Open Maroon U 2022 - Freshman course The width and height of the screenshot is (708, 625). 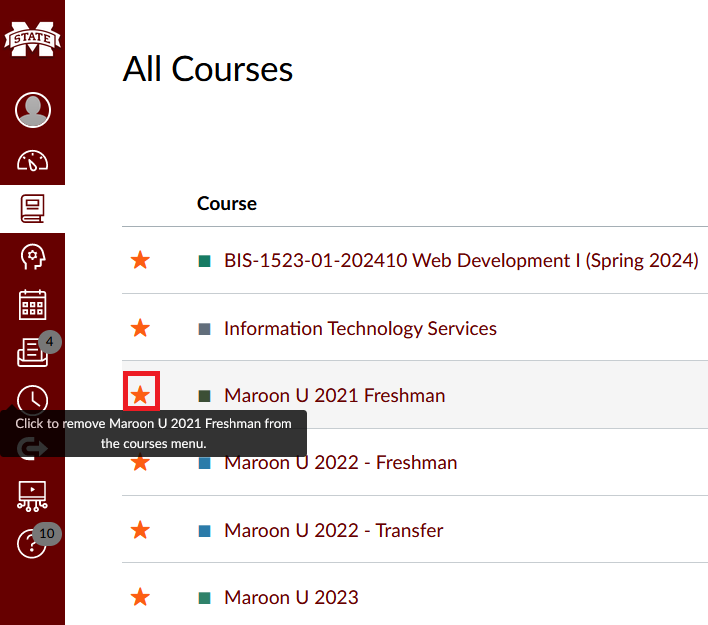click(x=341, y=462)
